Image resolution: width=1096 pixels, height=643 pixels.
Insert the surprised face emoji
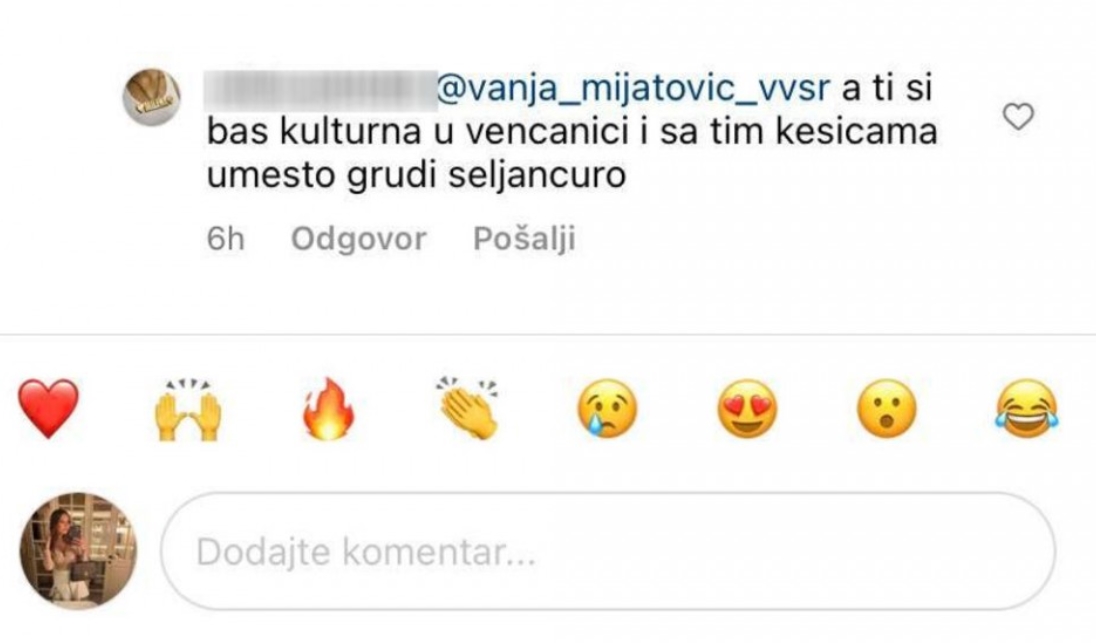(887, 409)
